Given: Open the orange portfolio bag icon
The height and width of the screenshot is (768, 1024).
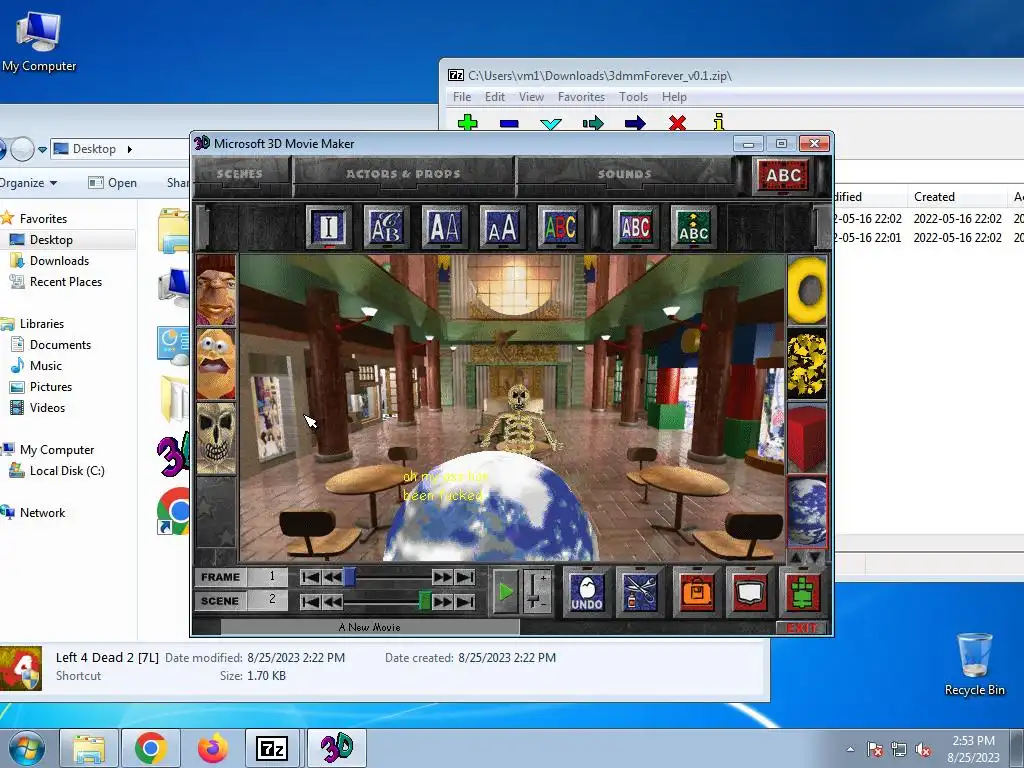Looking at the screenshot, I should pyautogui.click(x=697, y=592).
